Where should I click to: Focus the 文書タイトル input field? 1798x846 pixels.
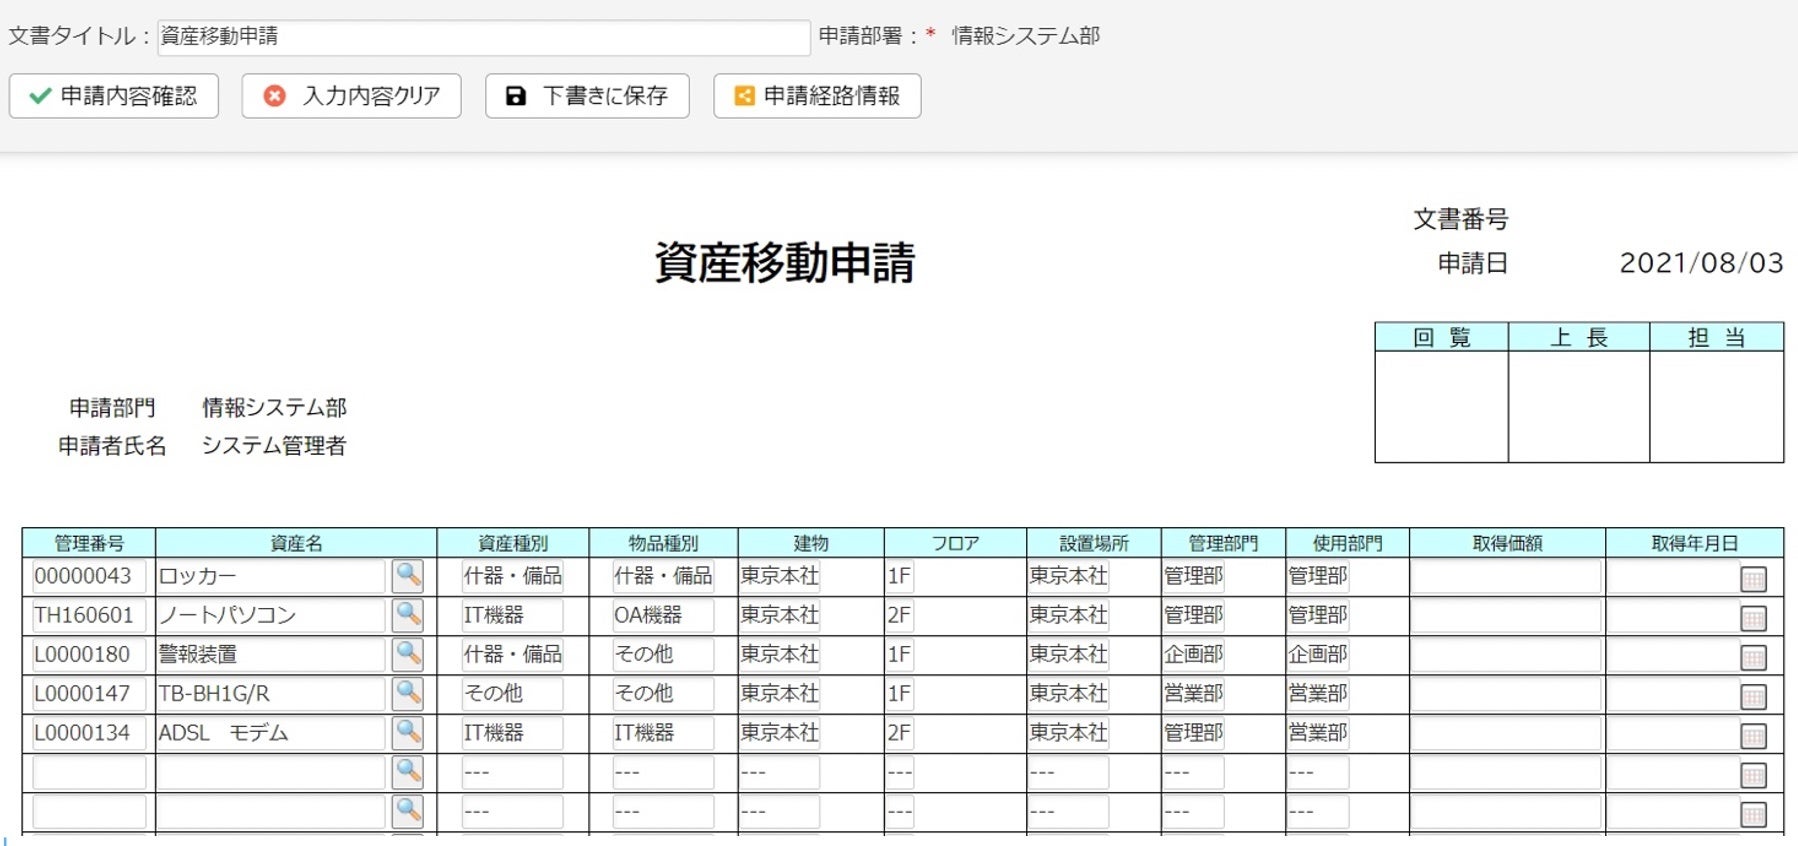pos(483,37)
